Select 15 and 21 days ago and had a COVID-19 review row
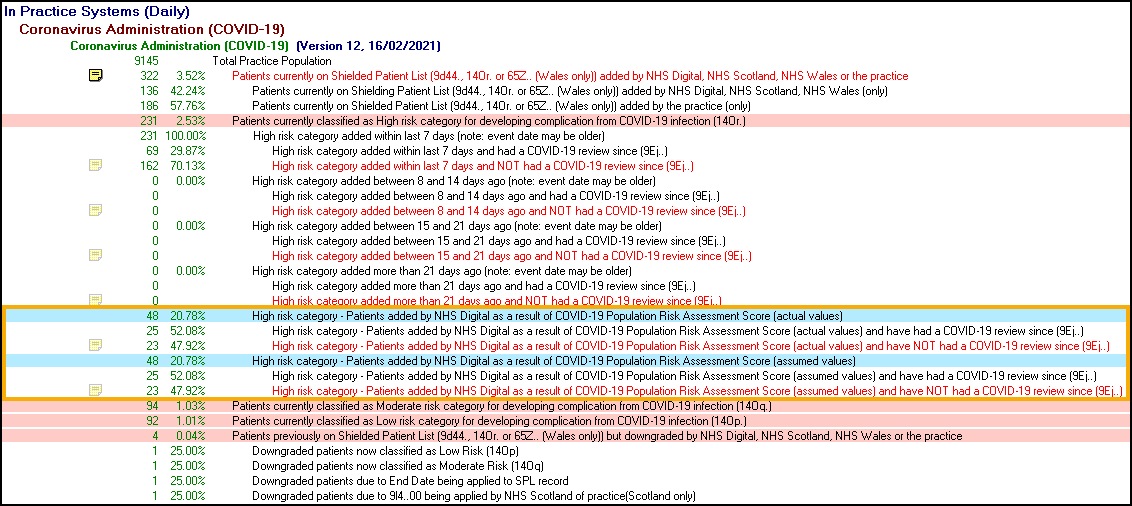The height and width of the screenshot is (506, 1132). click(x=499, y=241)
